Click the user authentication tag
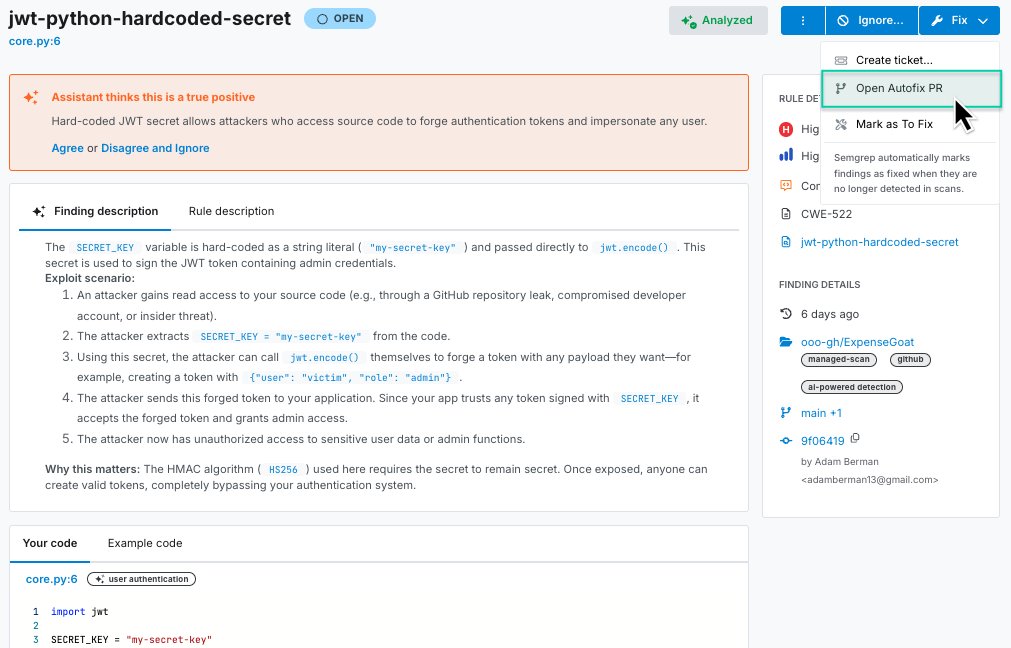Image resolution: width=1011 pixels, height=648 pixels. point(141,579)
